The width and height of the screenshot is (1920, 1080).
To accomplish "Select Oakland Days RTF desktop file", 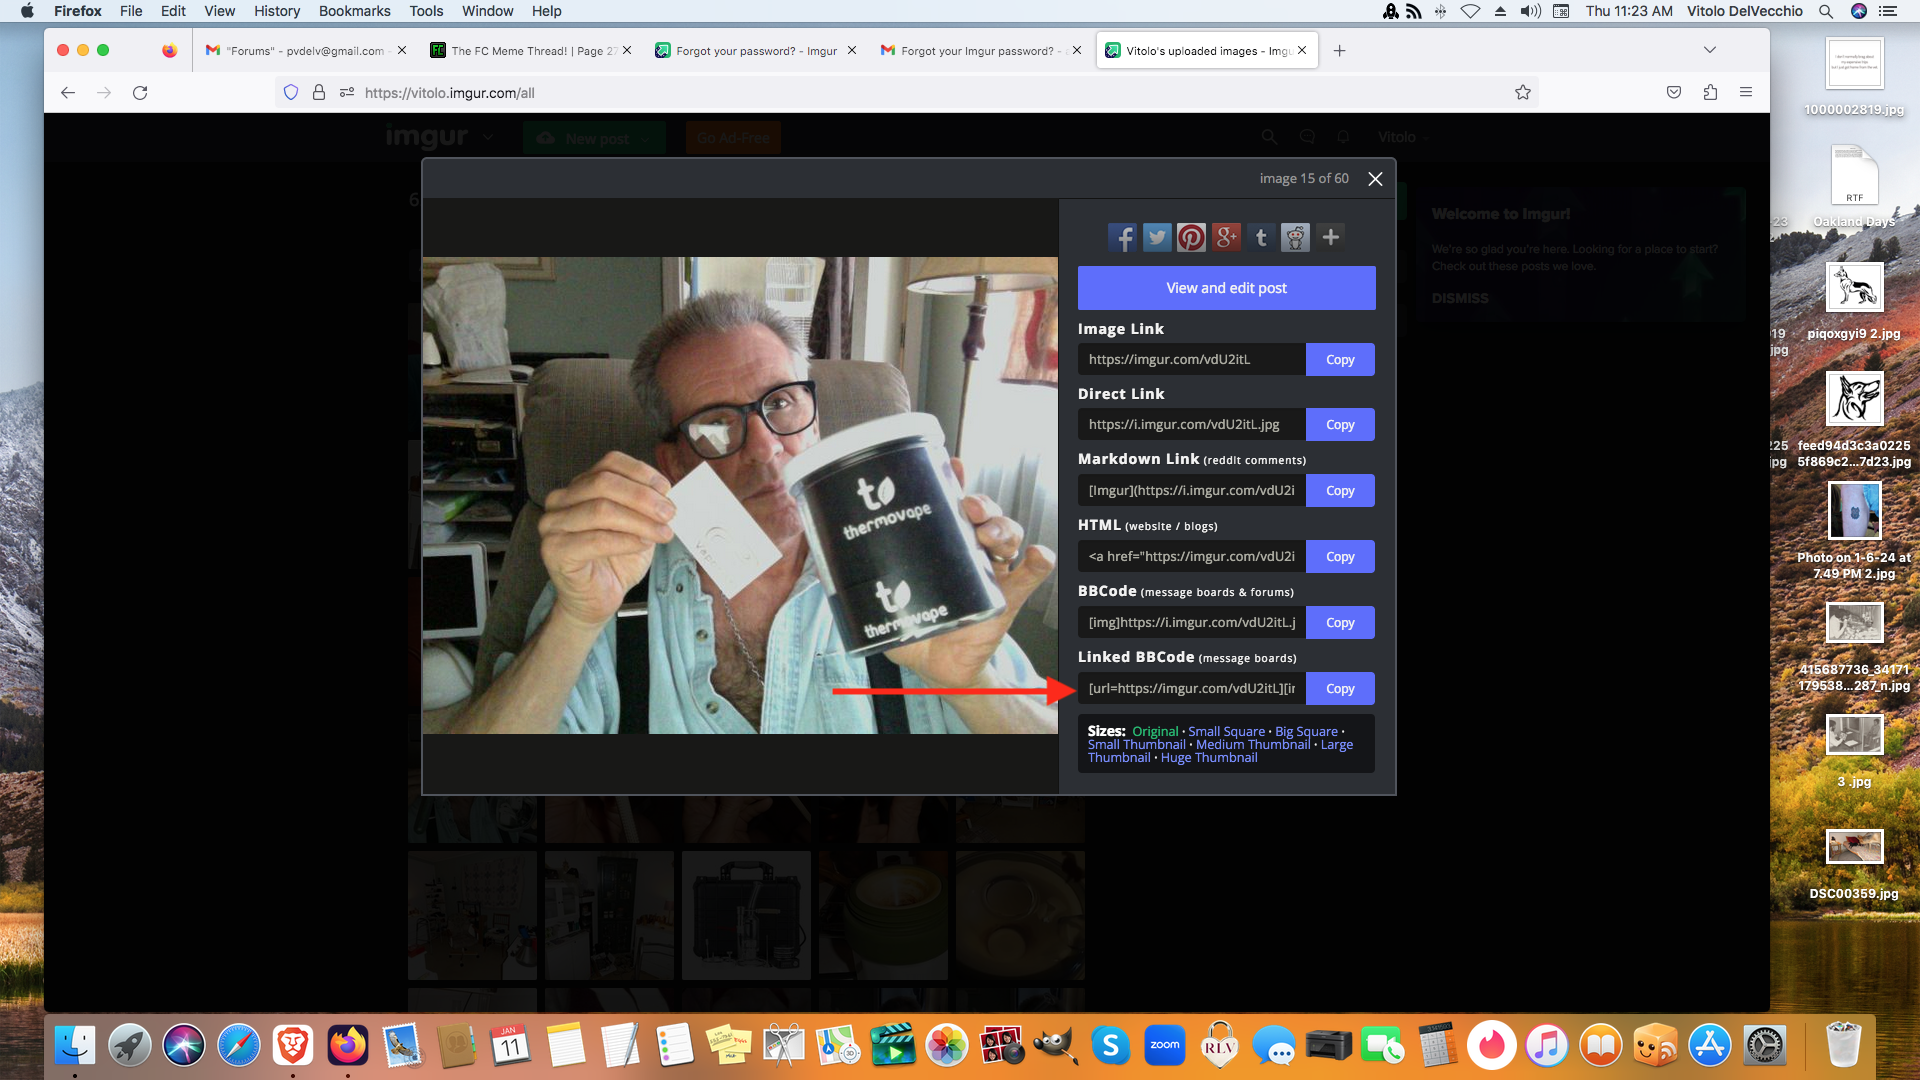I will tap(1854, 187).
